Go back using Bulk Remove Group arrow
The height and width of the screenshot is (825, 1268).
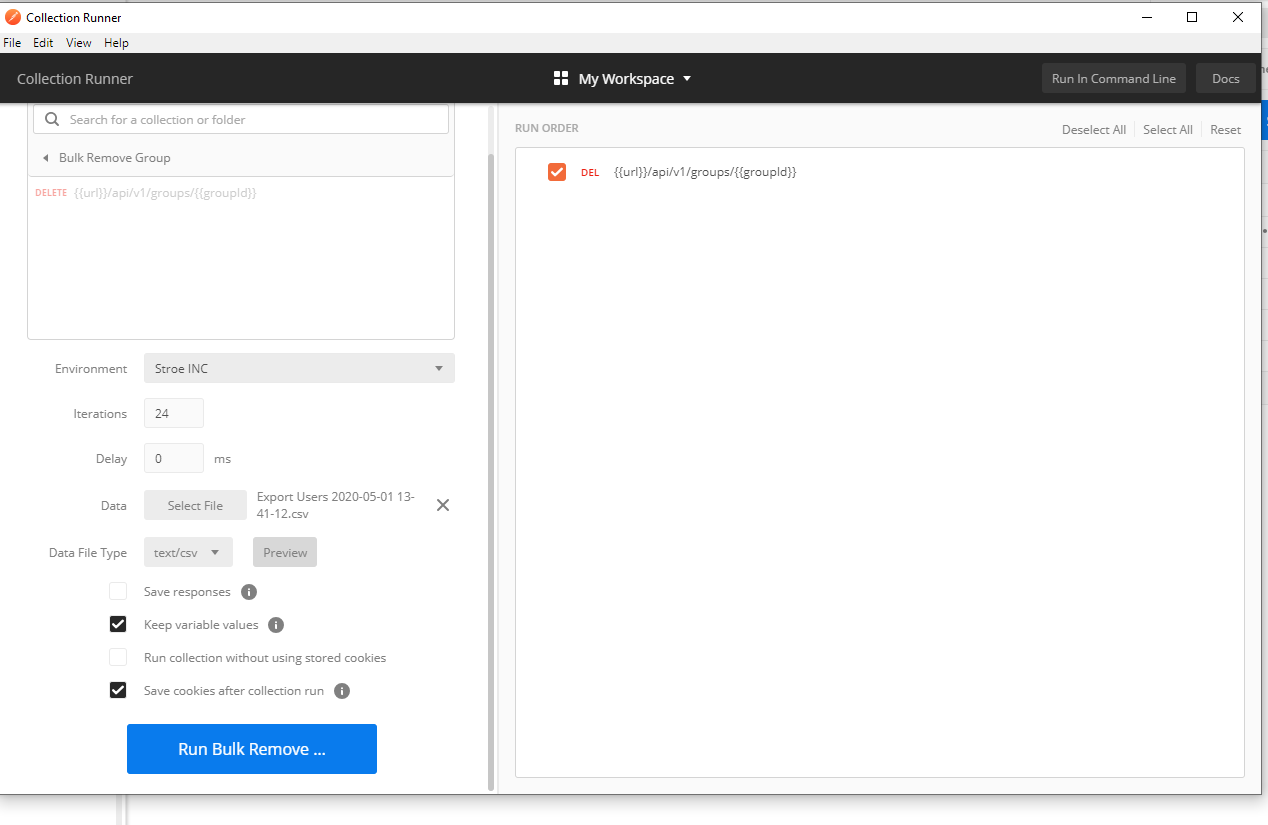click(x=46, y=158)
